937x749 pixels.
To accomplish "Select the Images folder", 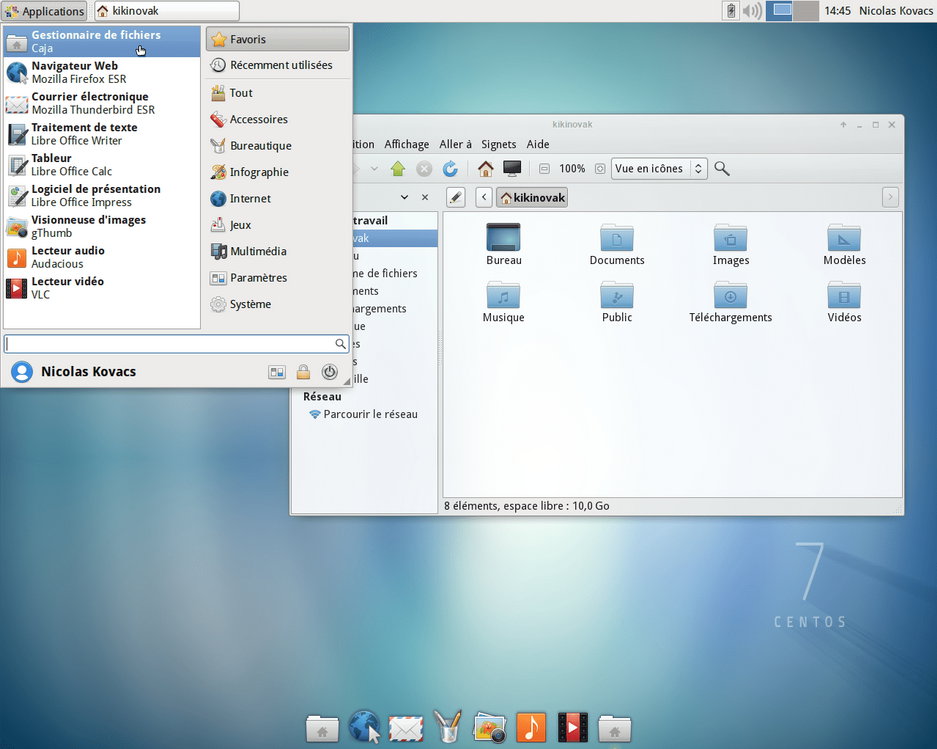I will [x=730, y=244].
